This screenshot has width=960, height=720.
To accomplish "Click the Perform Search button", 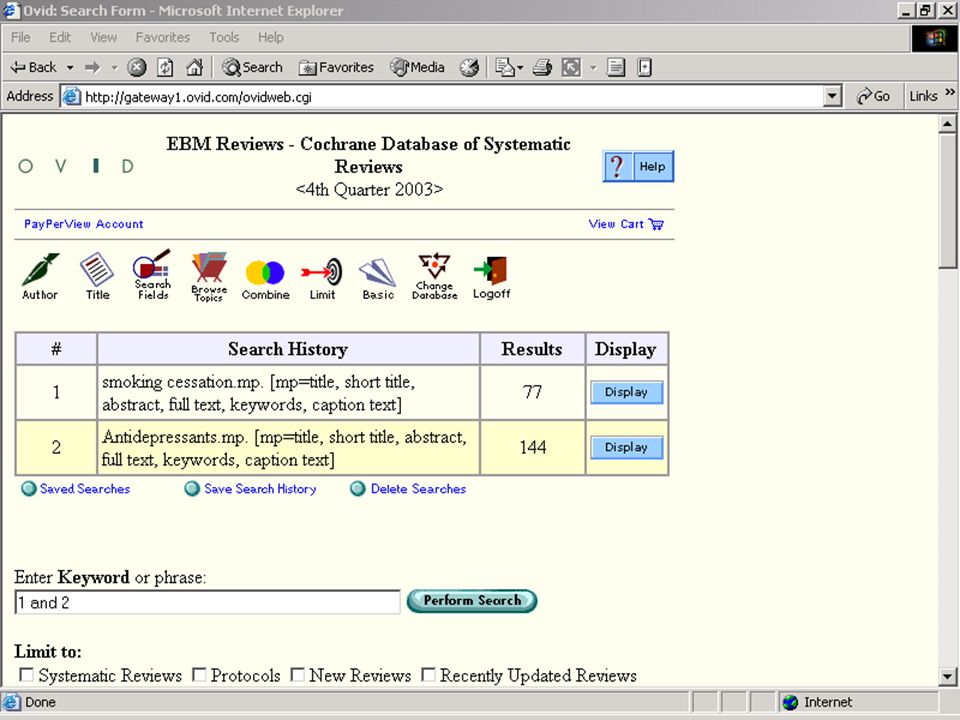I will click(472, 601).
